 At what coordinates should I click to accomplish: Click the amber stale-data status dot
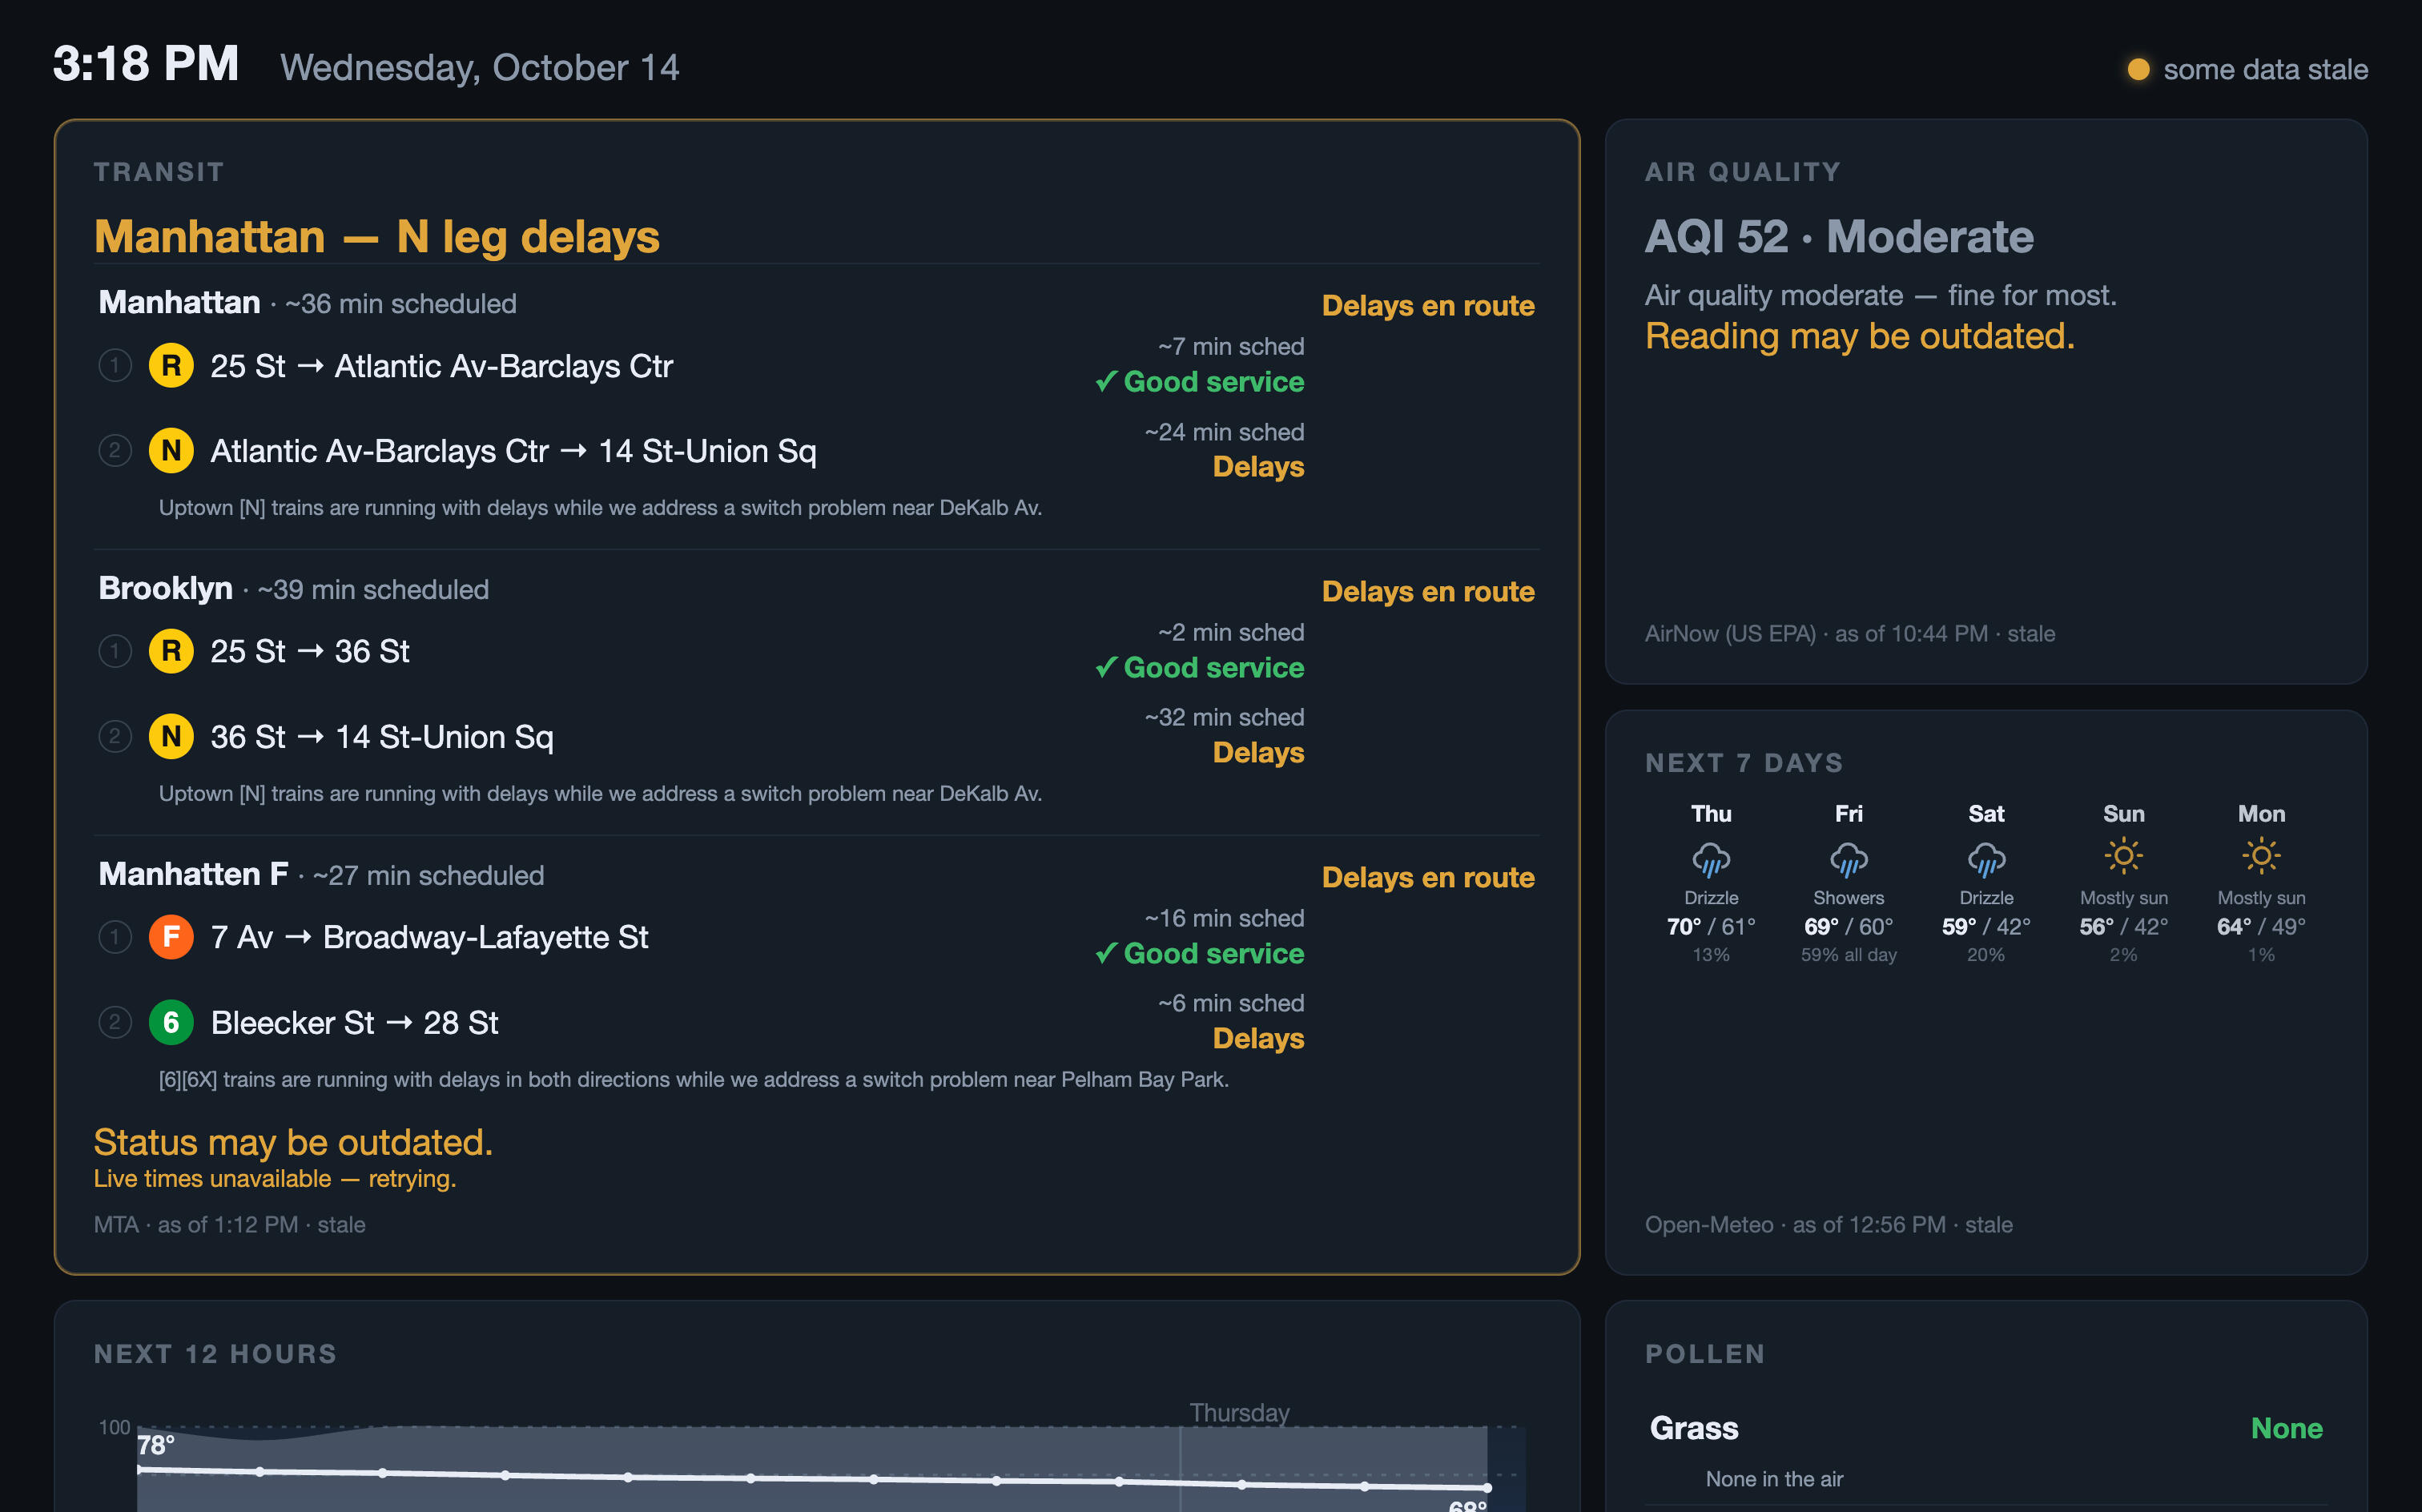tap(2138, 69)
